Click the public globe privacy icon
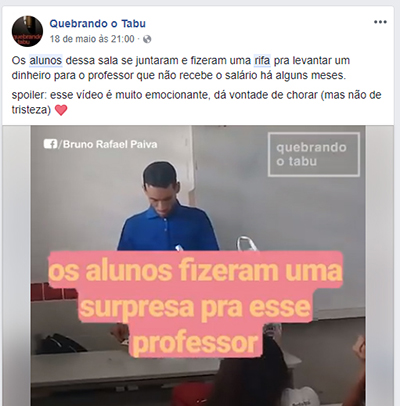Image resolution: width=400 pixels, height=406 pixels. coord(147,39)
